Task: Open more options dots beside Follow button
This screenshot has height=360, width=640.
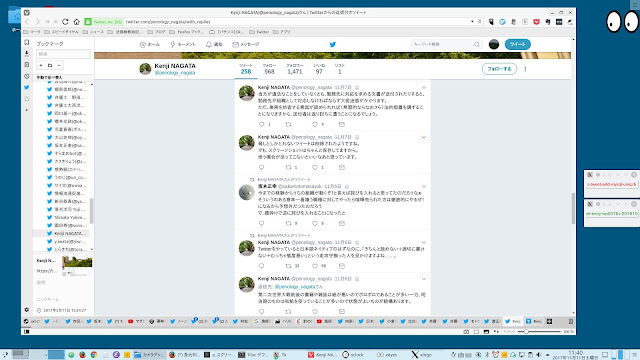Action: pos(525,69)
